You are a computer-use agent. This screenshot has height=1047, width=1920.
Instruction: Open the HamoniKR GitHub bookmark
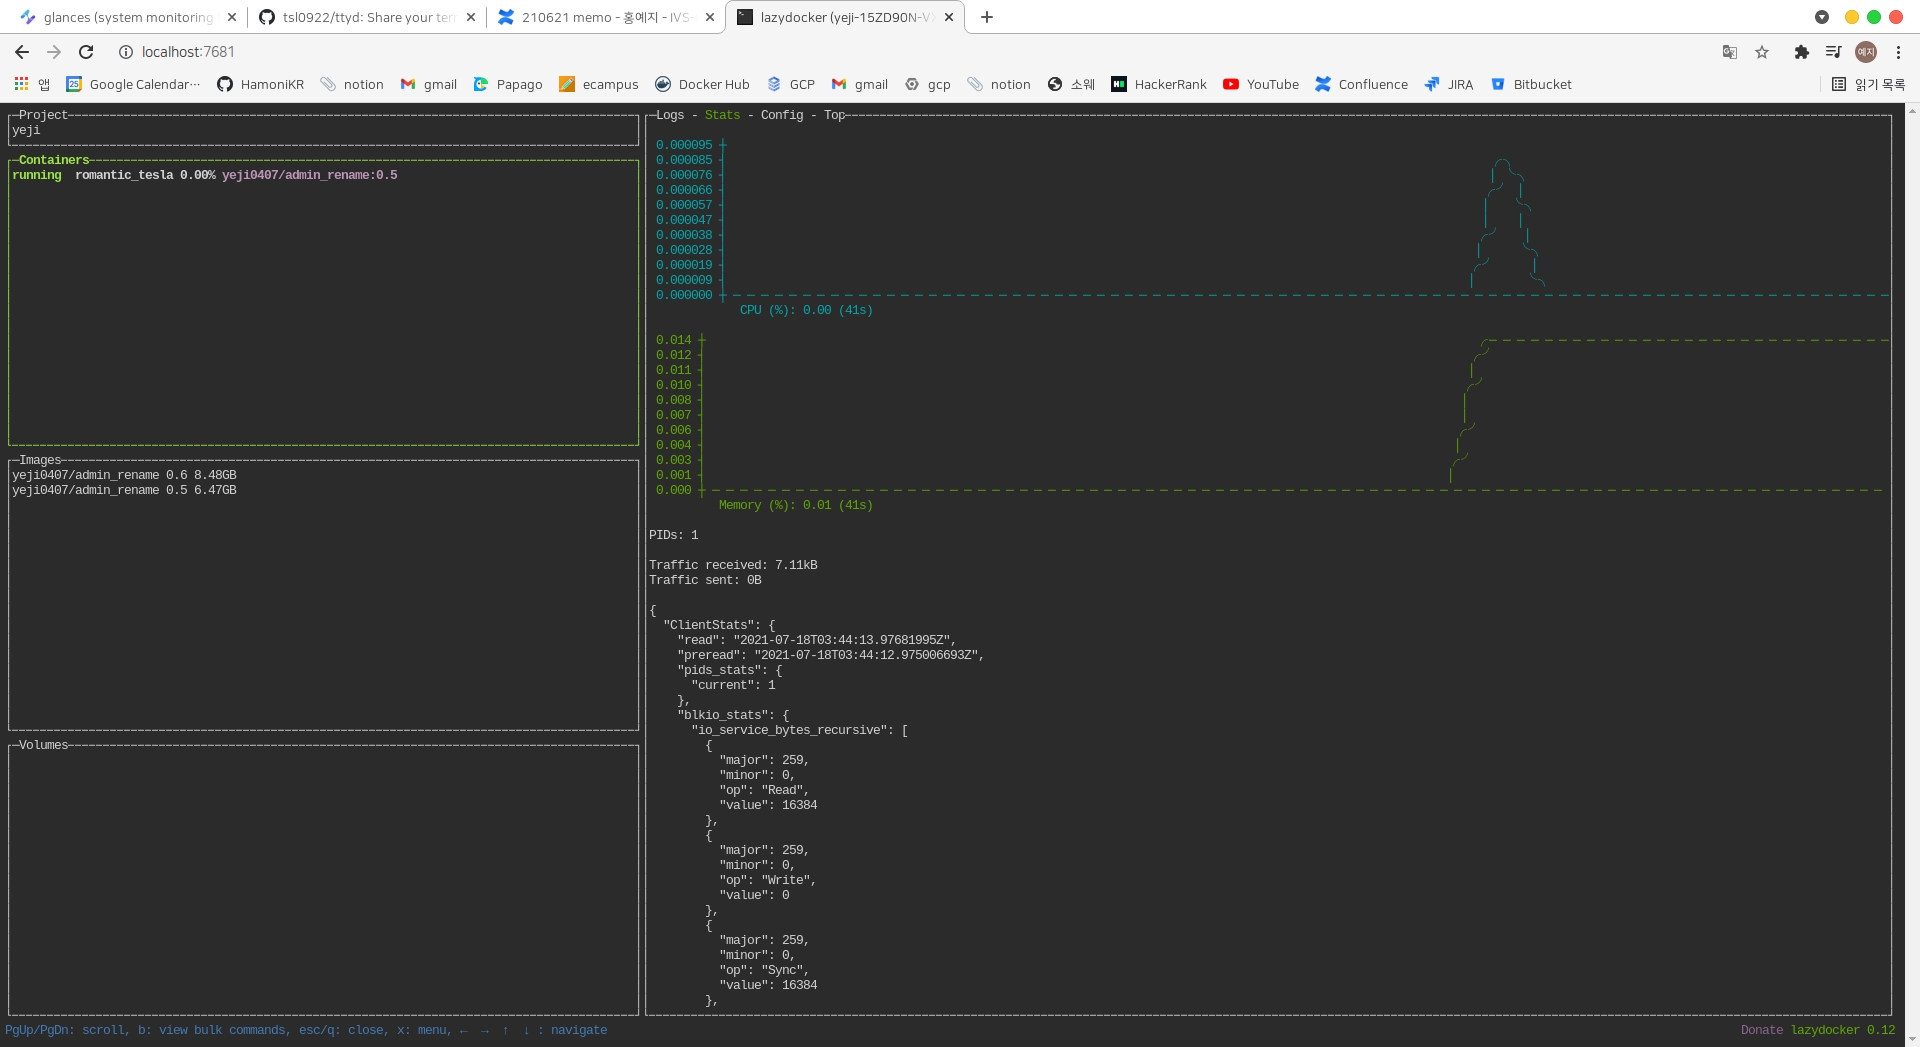261,84
